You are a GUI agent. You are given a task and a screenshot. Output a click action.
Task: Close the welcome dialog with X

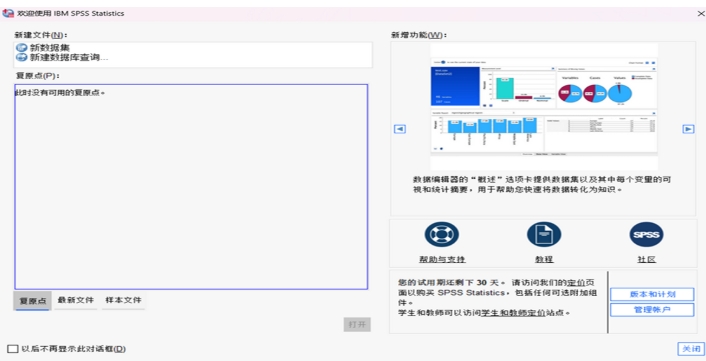tap(701, 14)
